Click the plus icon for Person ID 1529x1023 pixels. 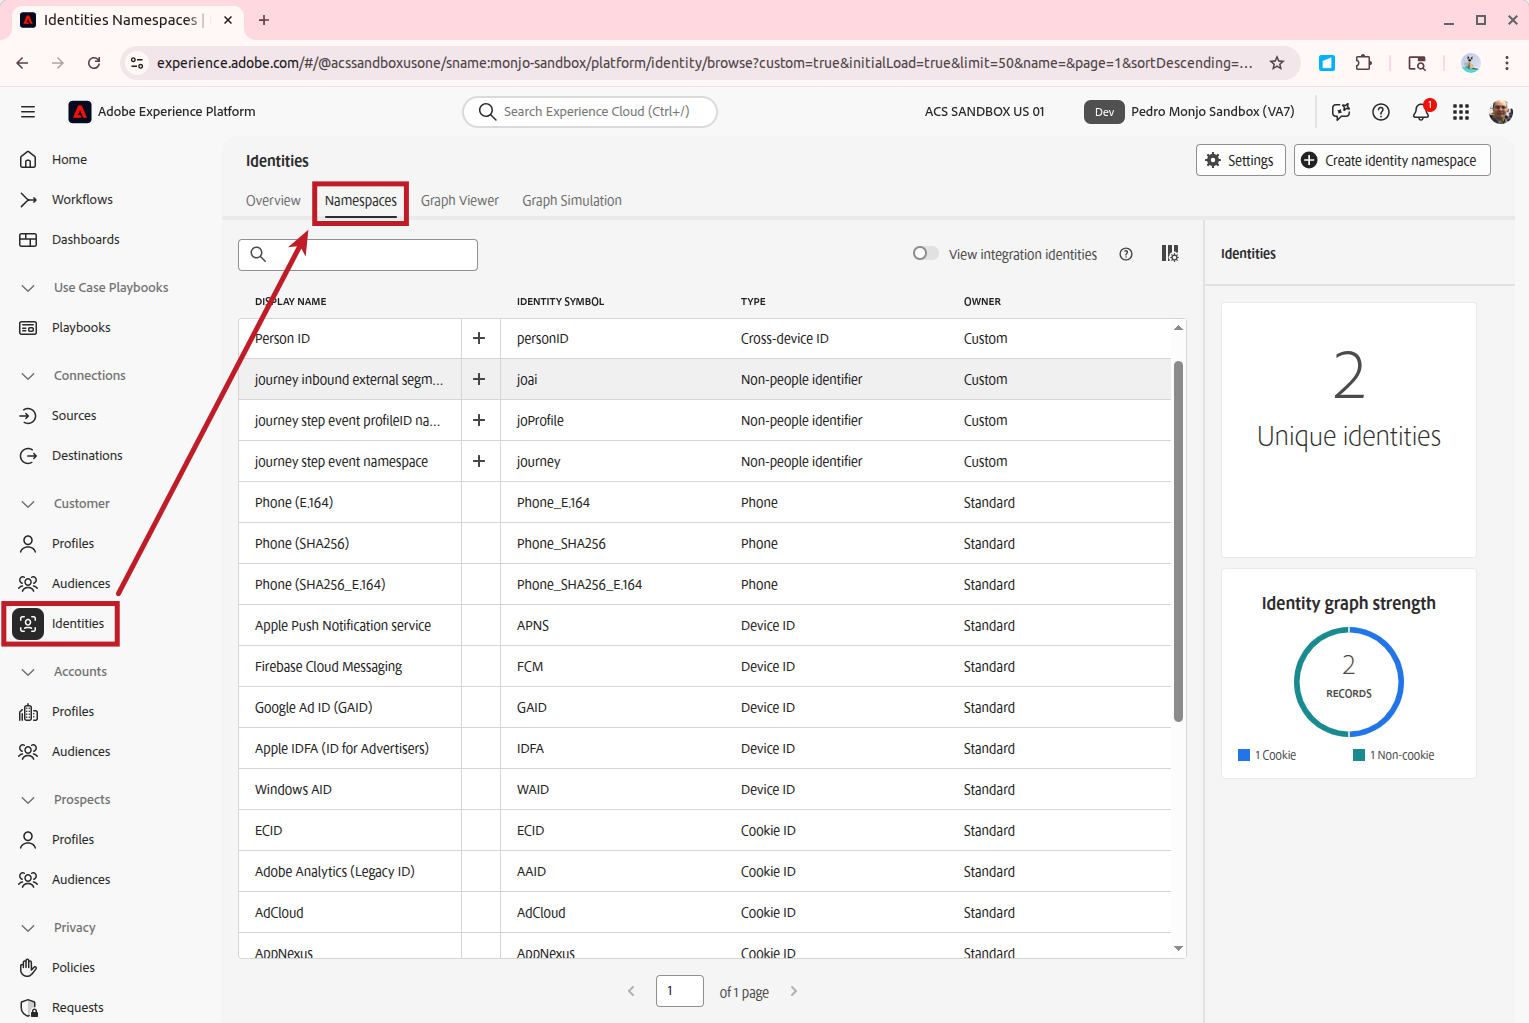click(479, 338)
